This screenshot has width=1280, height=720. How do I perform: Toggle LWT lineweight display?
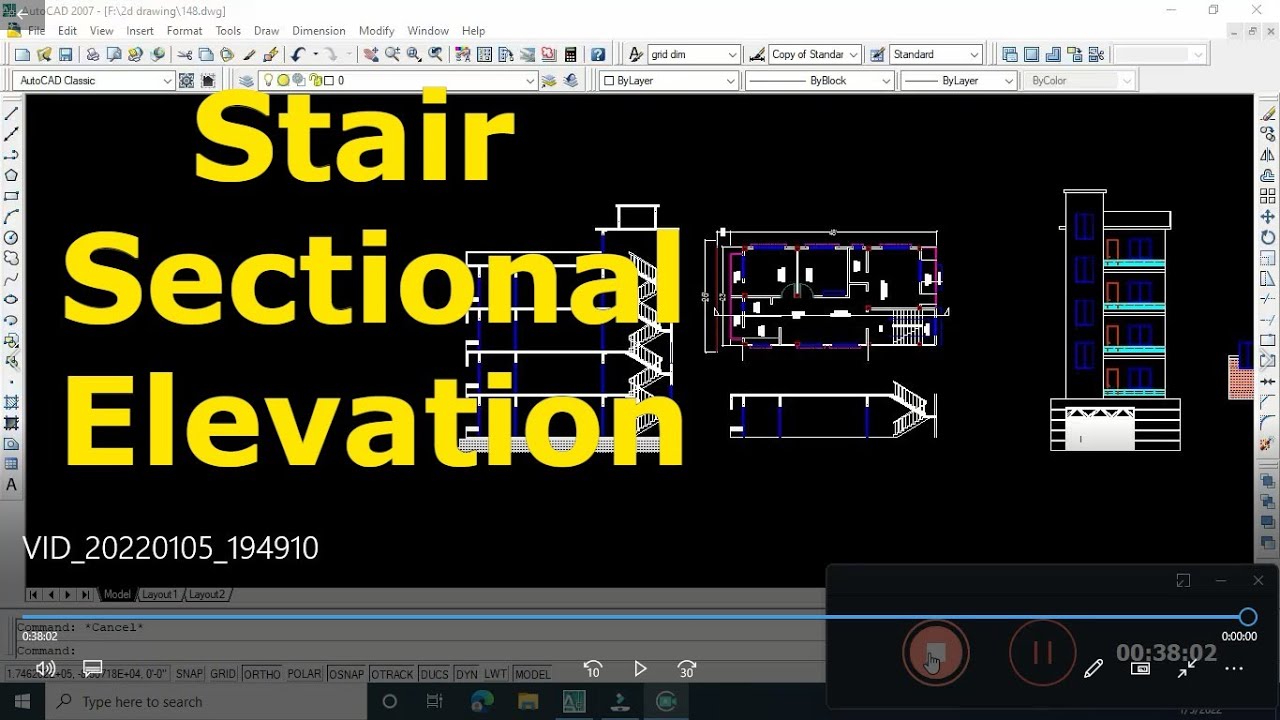(495, 674)
